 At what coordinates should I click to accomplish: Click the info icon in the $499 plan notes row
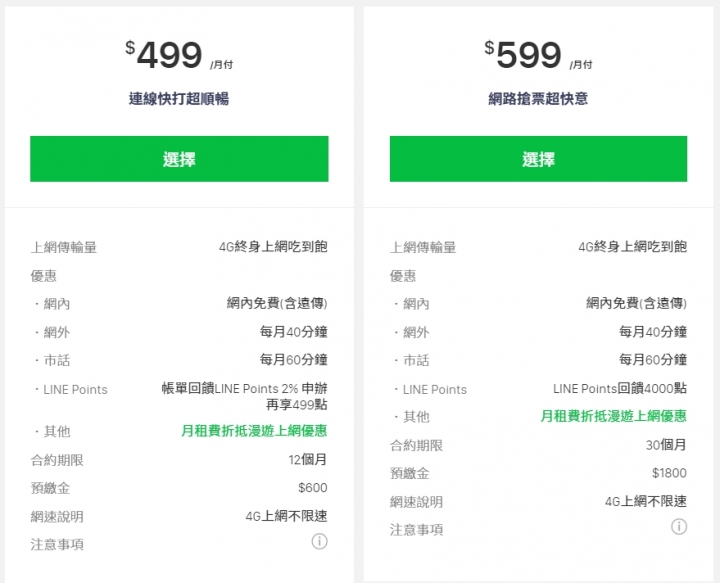(319, 541)
